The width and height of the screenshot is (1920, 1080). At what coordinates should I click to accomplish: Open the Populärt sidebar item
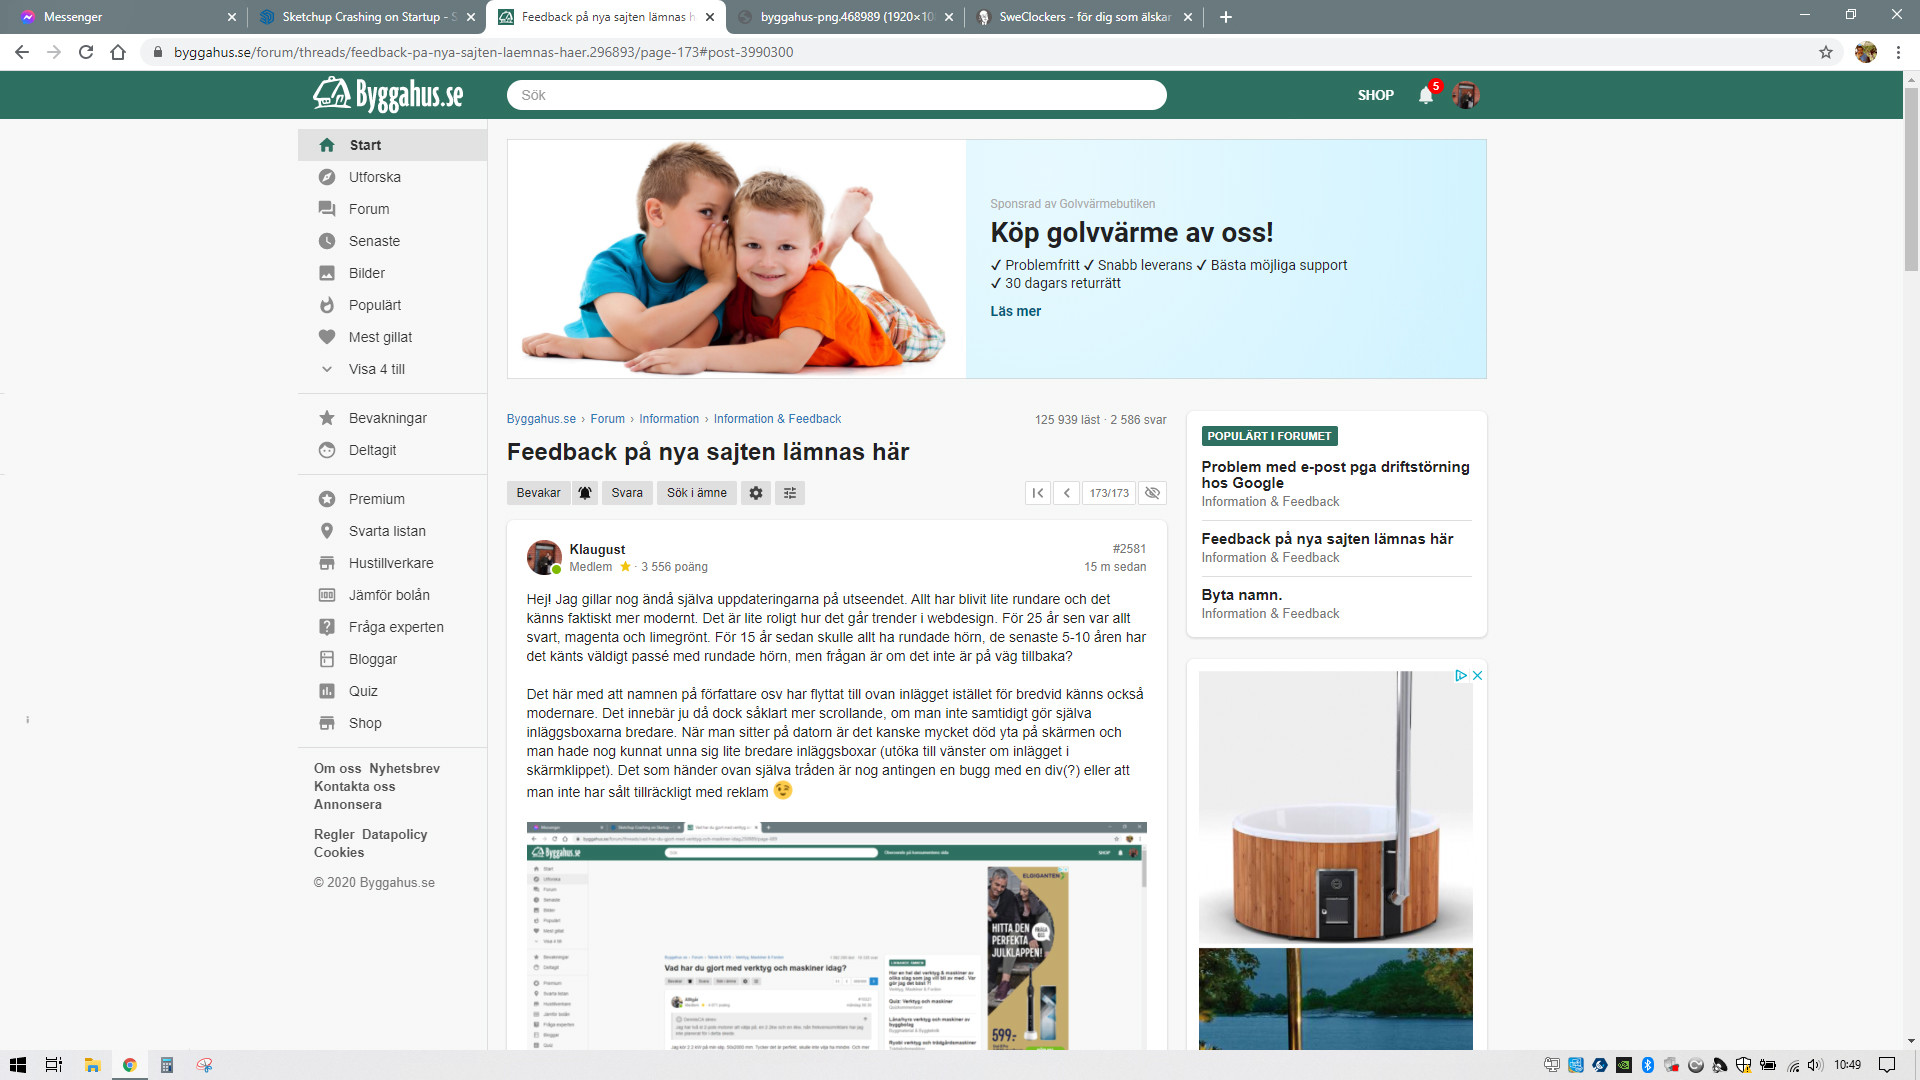374,305
